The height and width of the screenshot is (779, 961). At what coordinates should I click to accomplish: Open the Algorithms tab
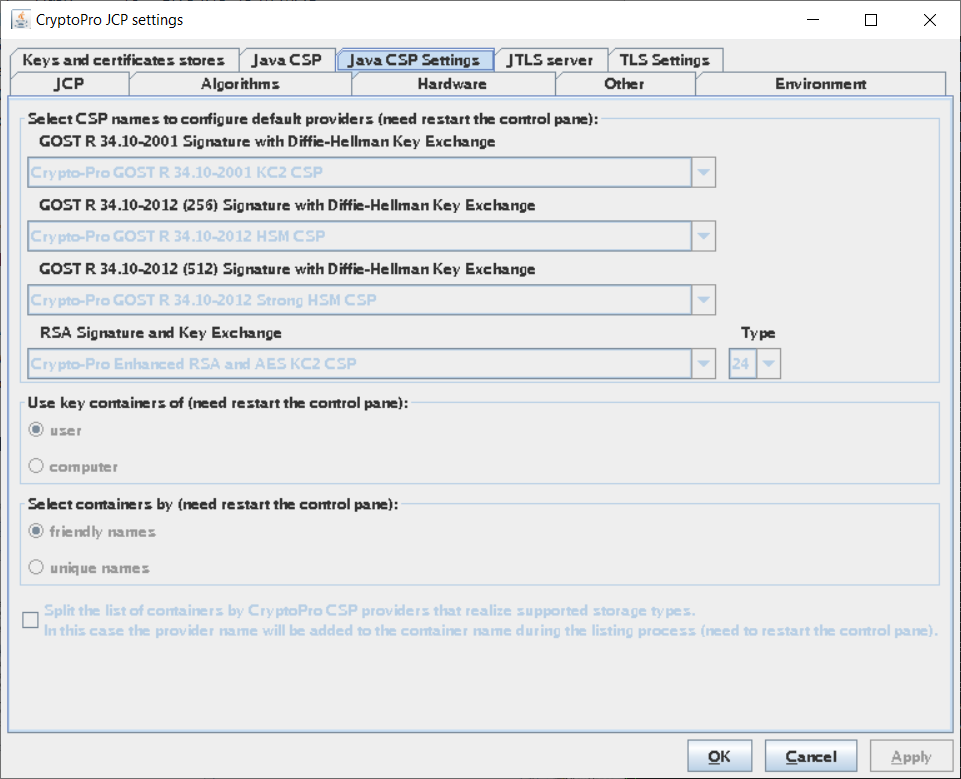point(240,84)
